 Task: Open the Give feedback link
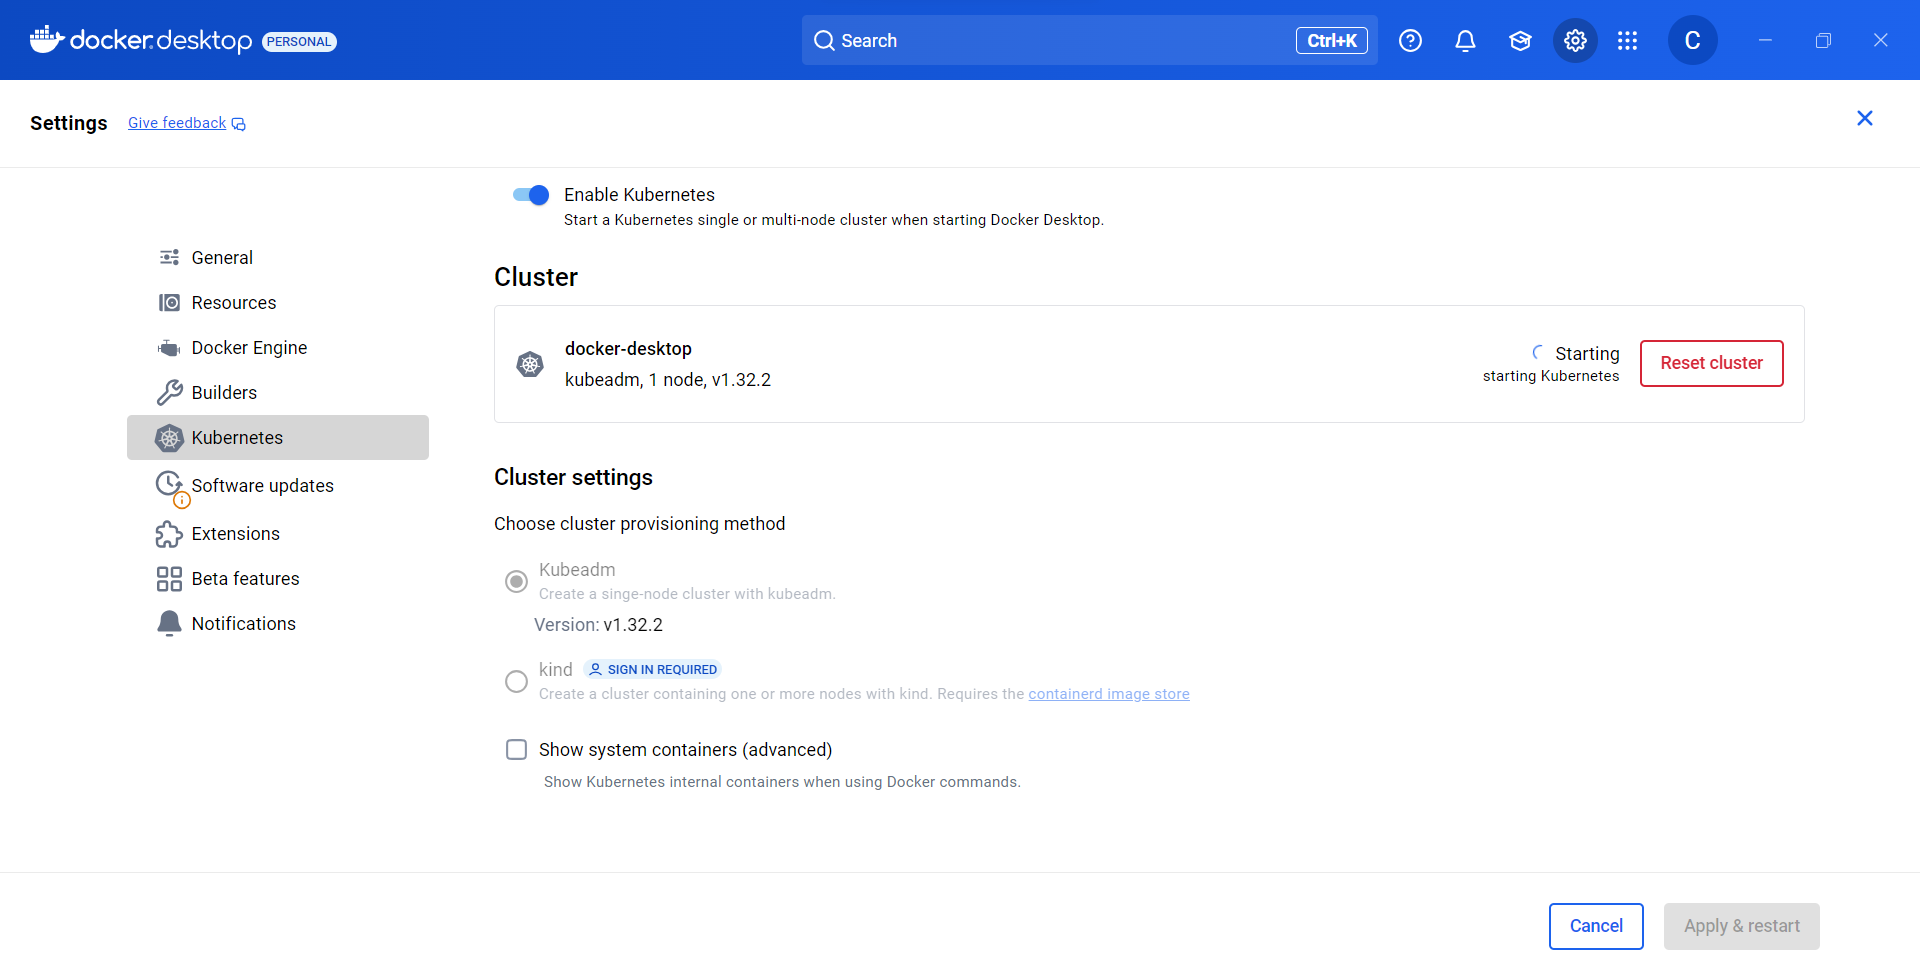(177, 123)
